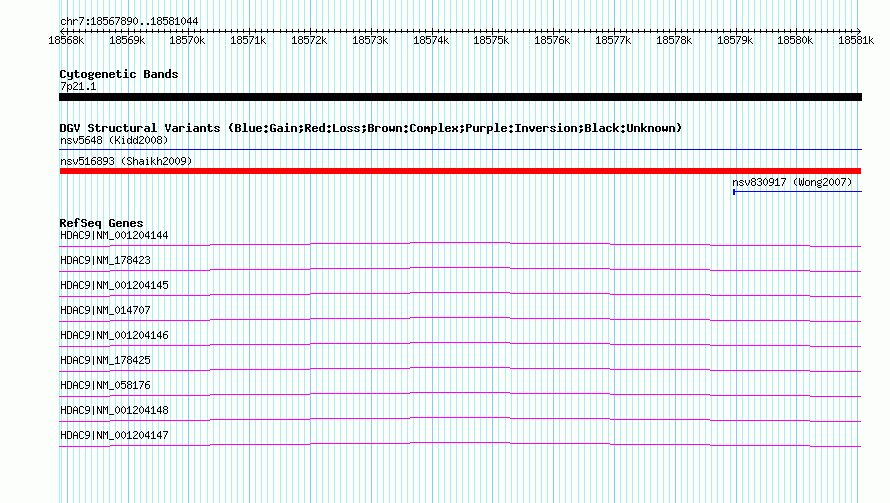Select the blue nsv830917 gain variant line
Viewport: 890px width, 503px height.
(x=797, y=192)
